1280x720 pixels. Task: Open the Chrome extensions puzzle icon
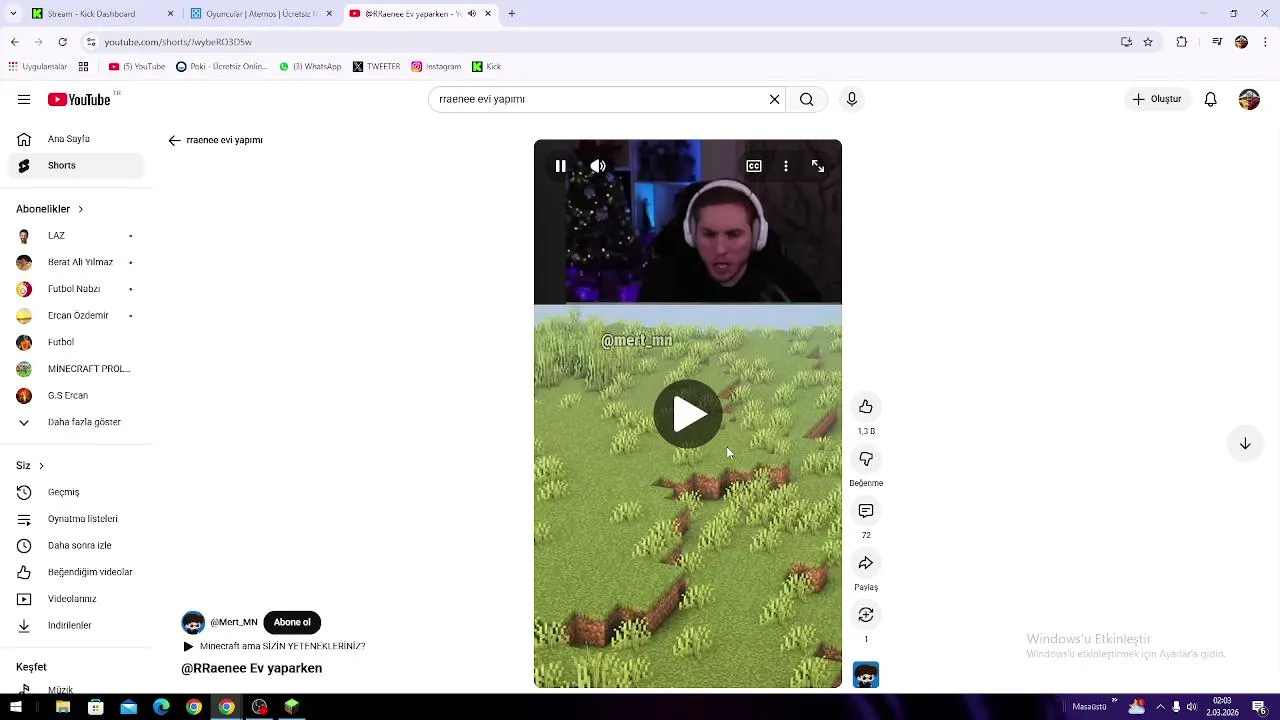(x=1182, y=42)
